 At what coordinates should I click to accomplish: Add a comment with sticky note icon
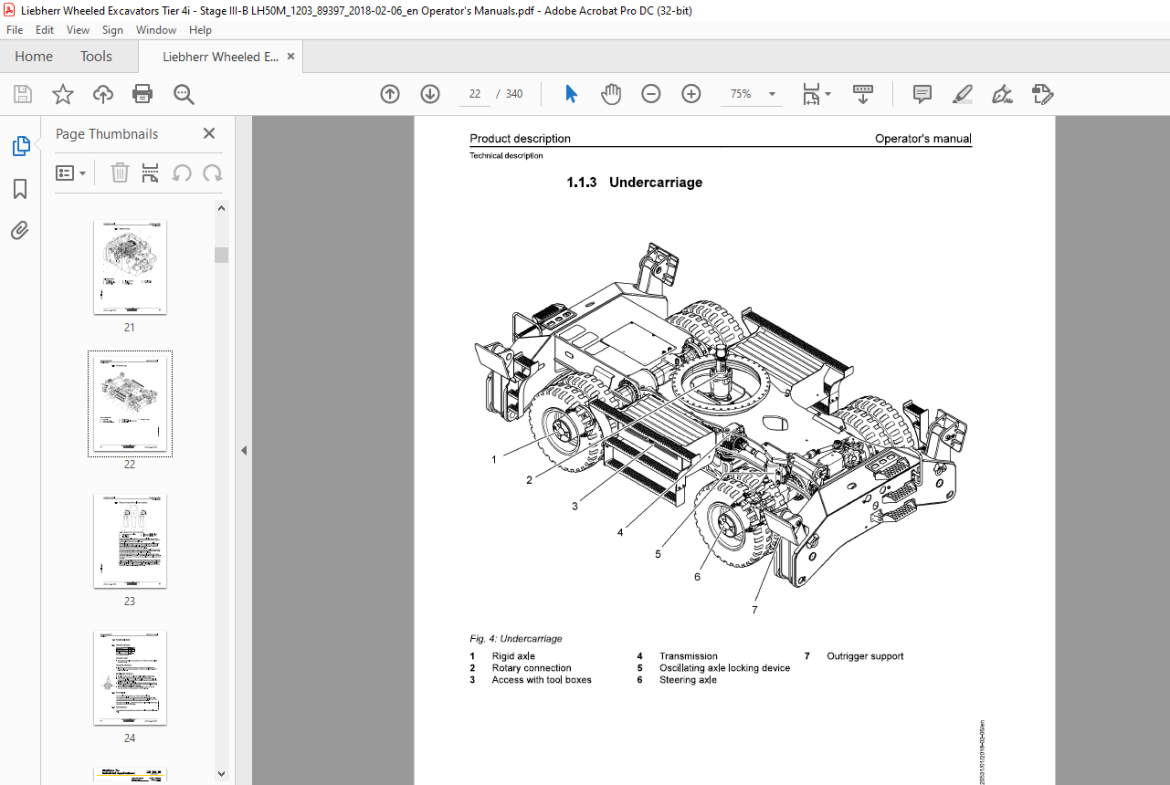click(x=922, y=94)
